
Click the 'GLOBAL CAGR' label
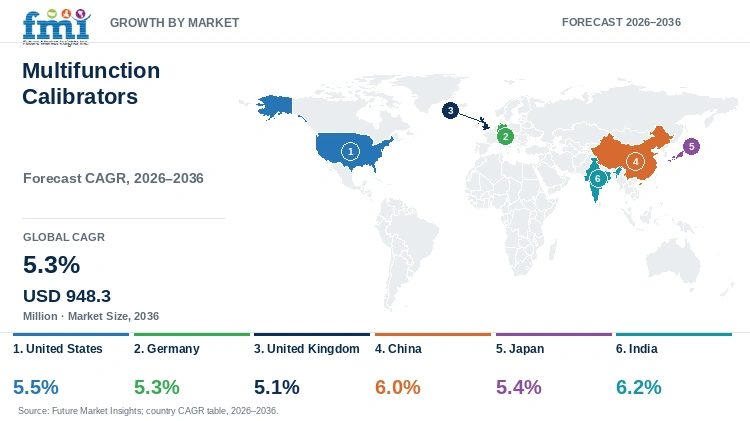[64, 237]
